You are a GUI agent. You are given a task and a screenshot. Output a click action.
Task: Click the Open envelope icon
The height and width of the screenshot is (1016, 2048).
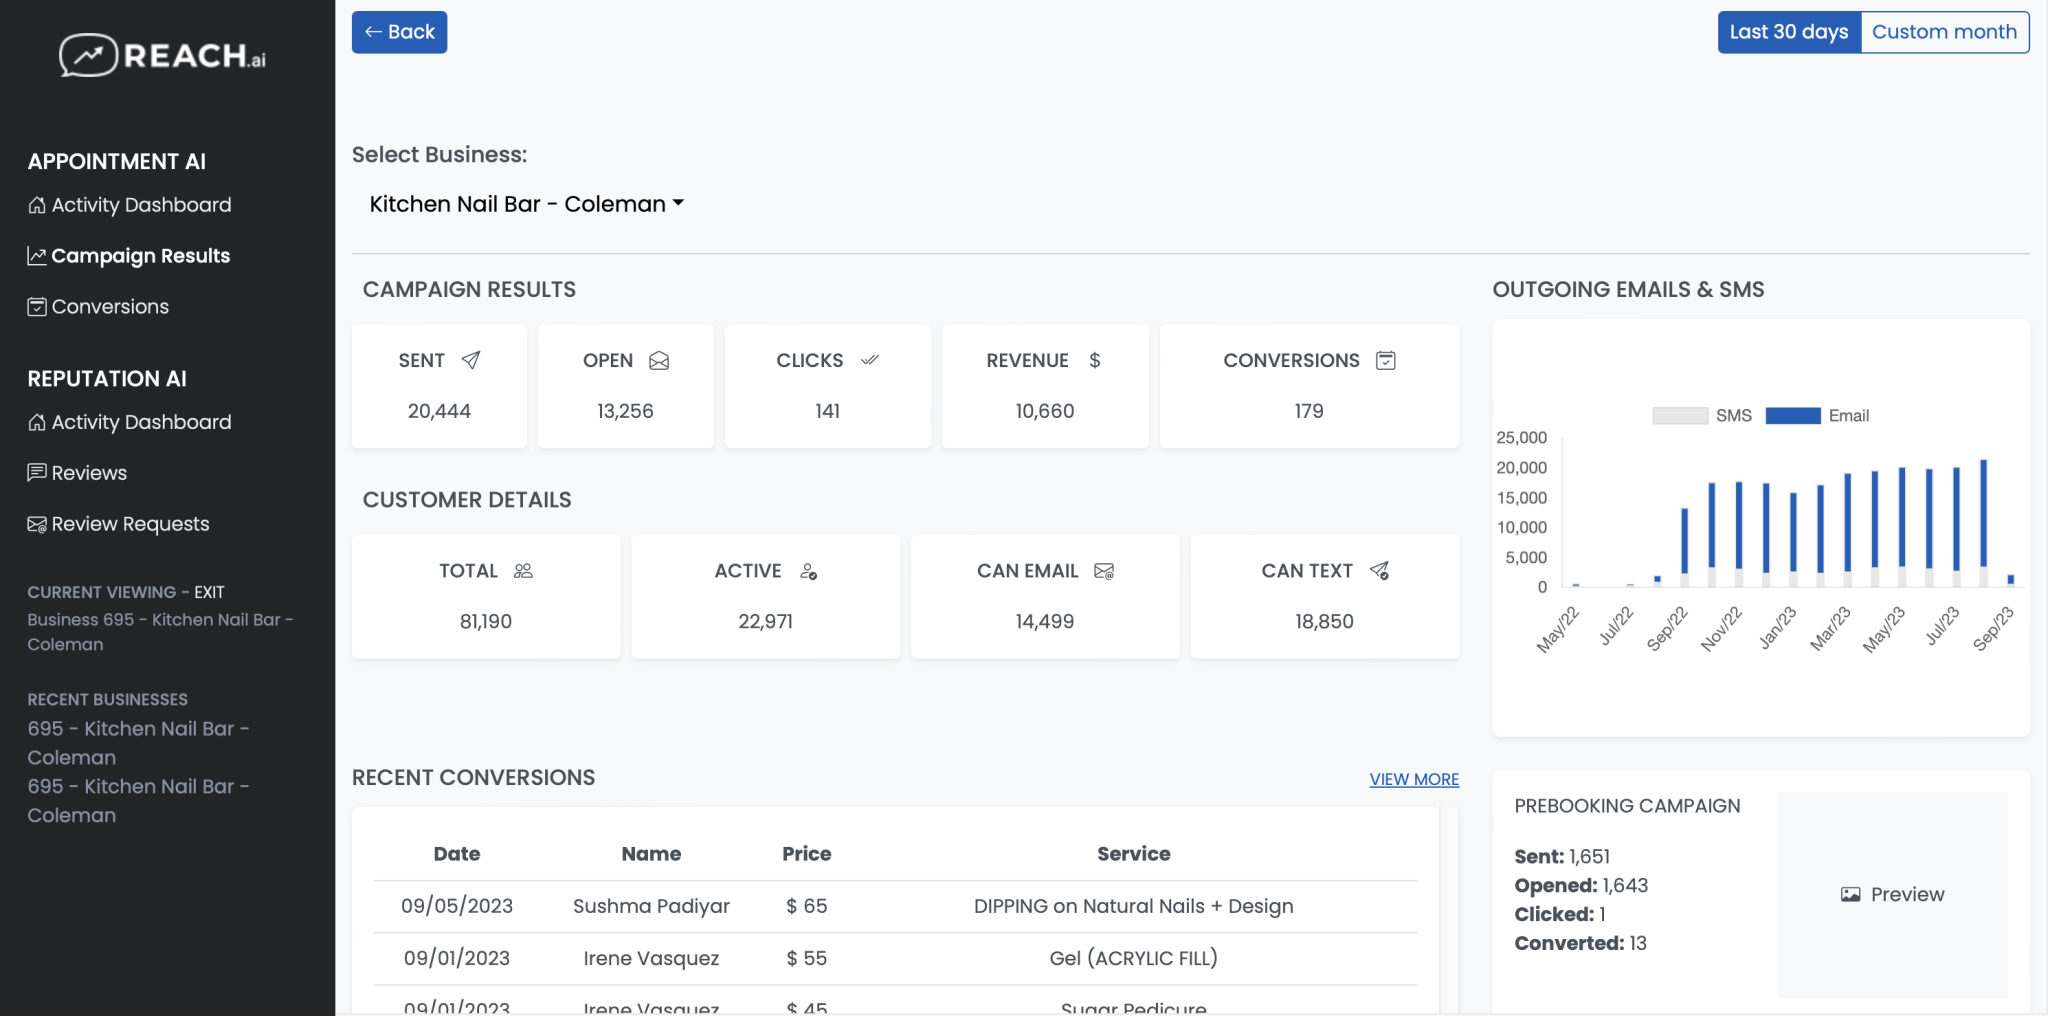(659, 361)
